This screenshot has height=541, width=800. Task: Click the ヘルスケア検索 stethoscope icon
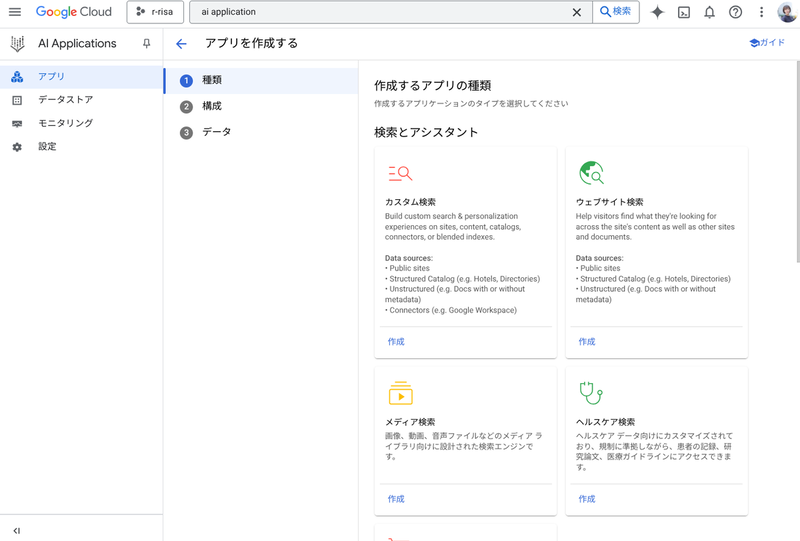click(x=591, y=392)
